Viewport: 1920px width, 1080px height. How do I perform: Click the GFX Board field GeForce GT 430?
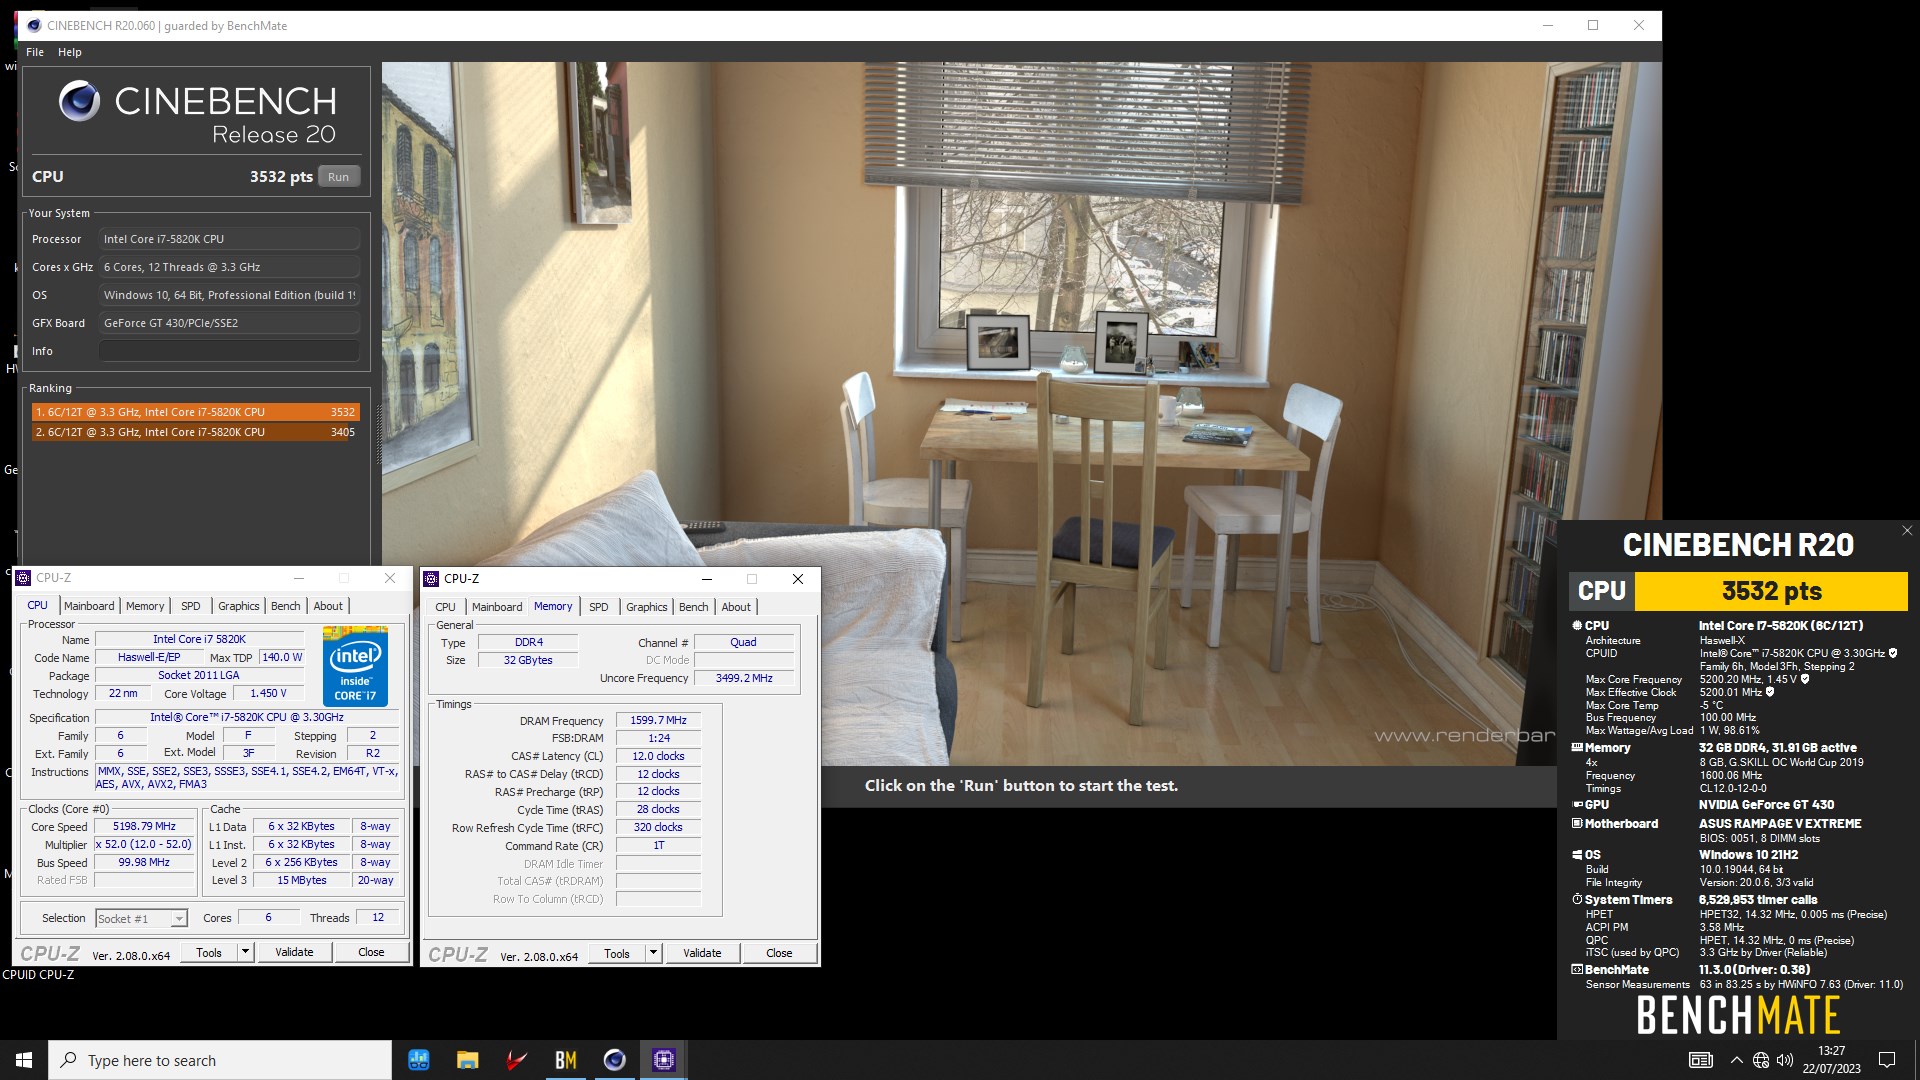pyautogui.click(x=229, y=323)
